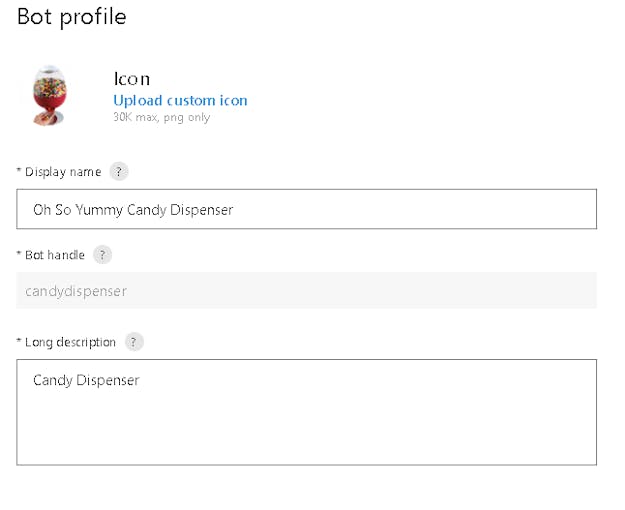Image resolution: width=625 pixels, height=510 pixels.
Task: Click the Display name field label
Action: tap(63, 172)
